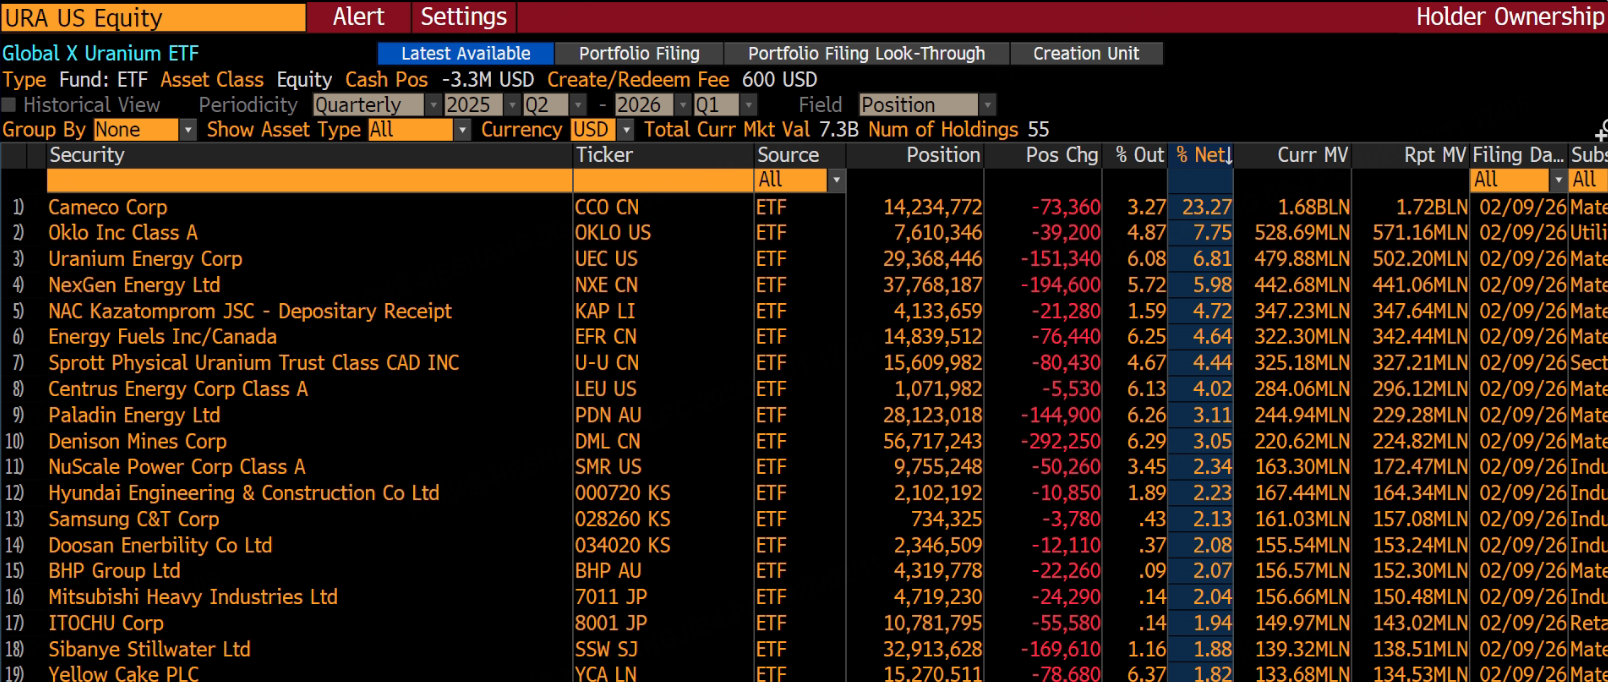
Task: Click the URA US Equity ticker field
Action: (x=153, y=18)
